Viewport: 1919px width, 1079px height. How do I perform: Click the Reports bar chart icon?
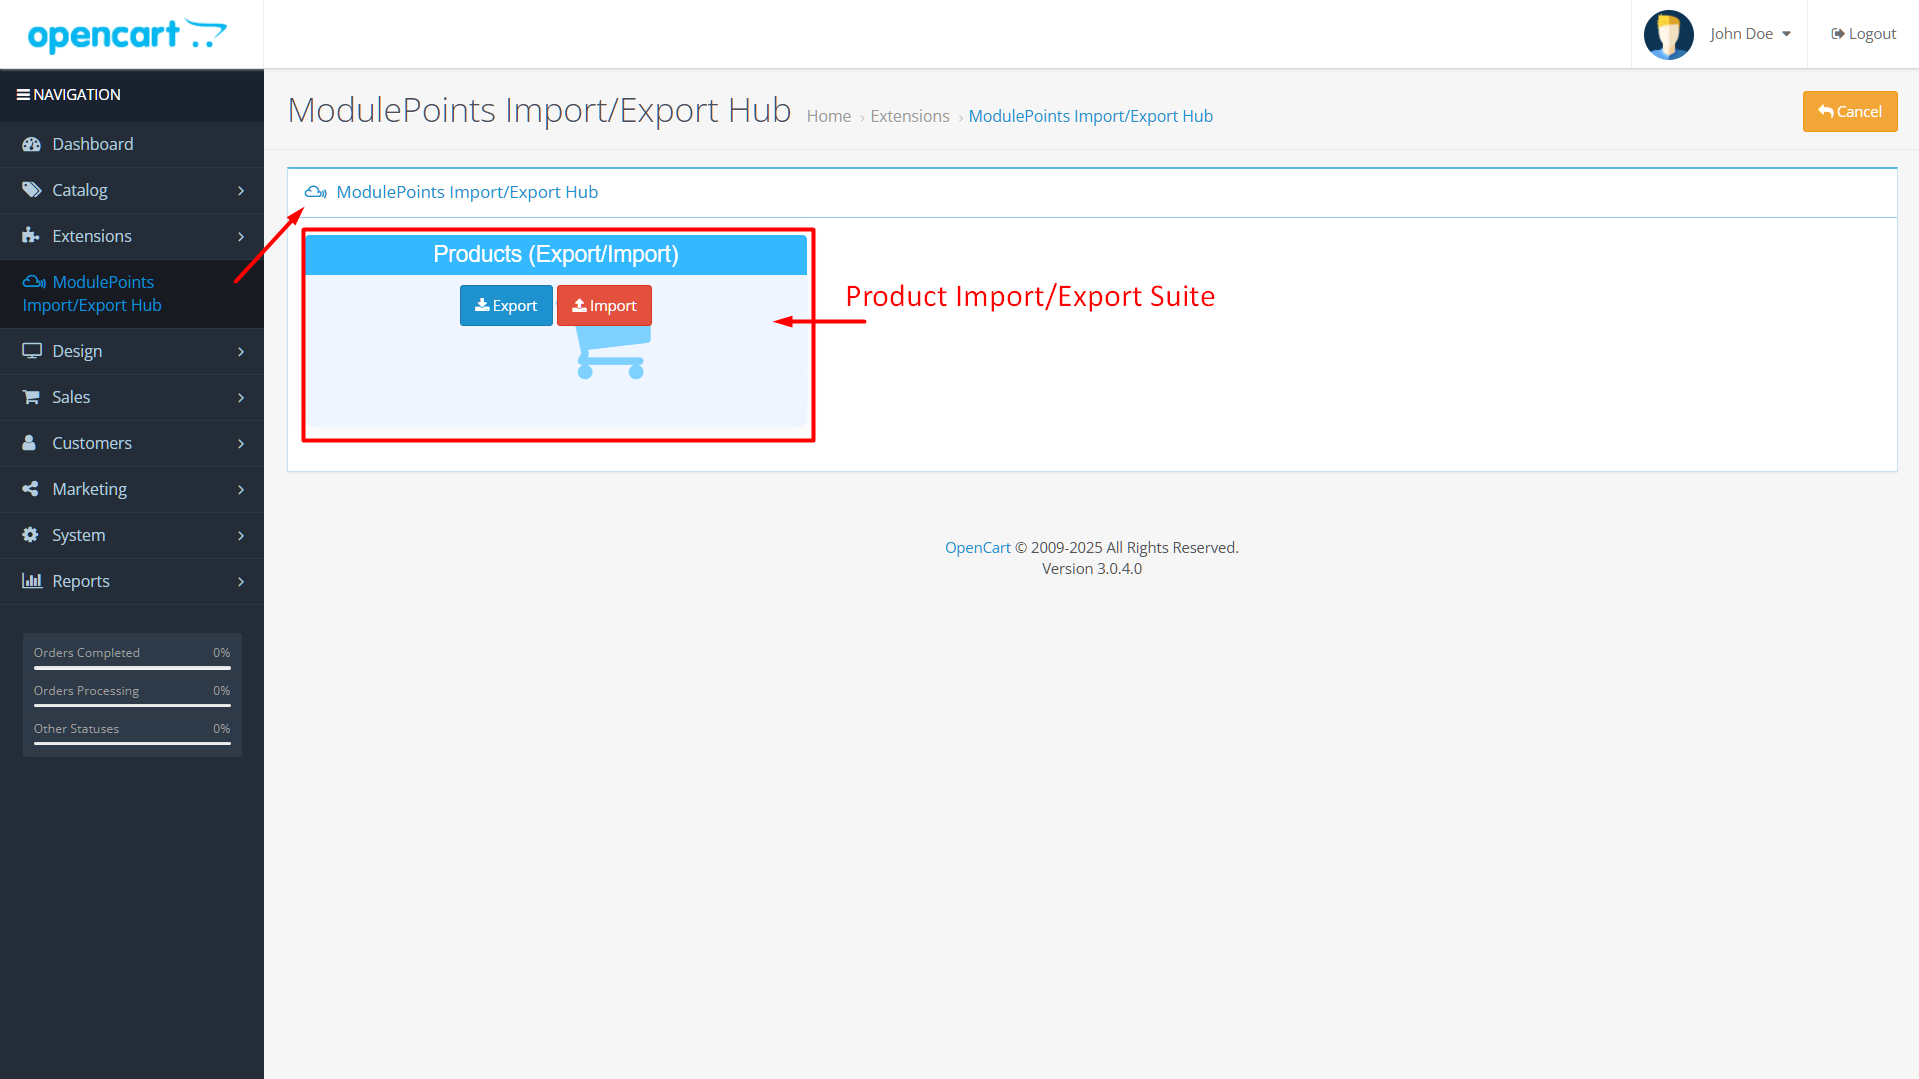(x=32, y=581)
